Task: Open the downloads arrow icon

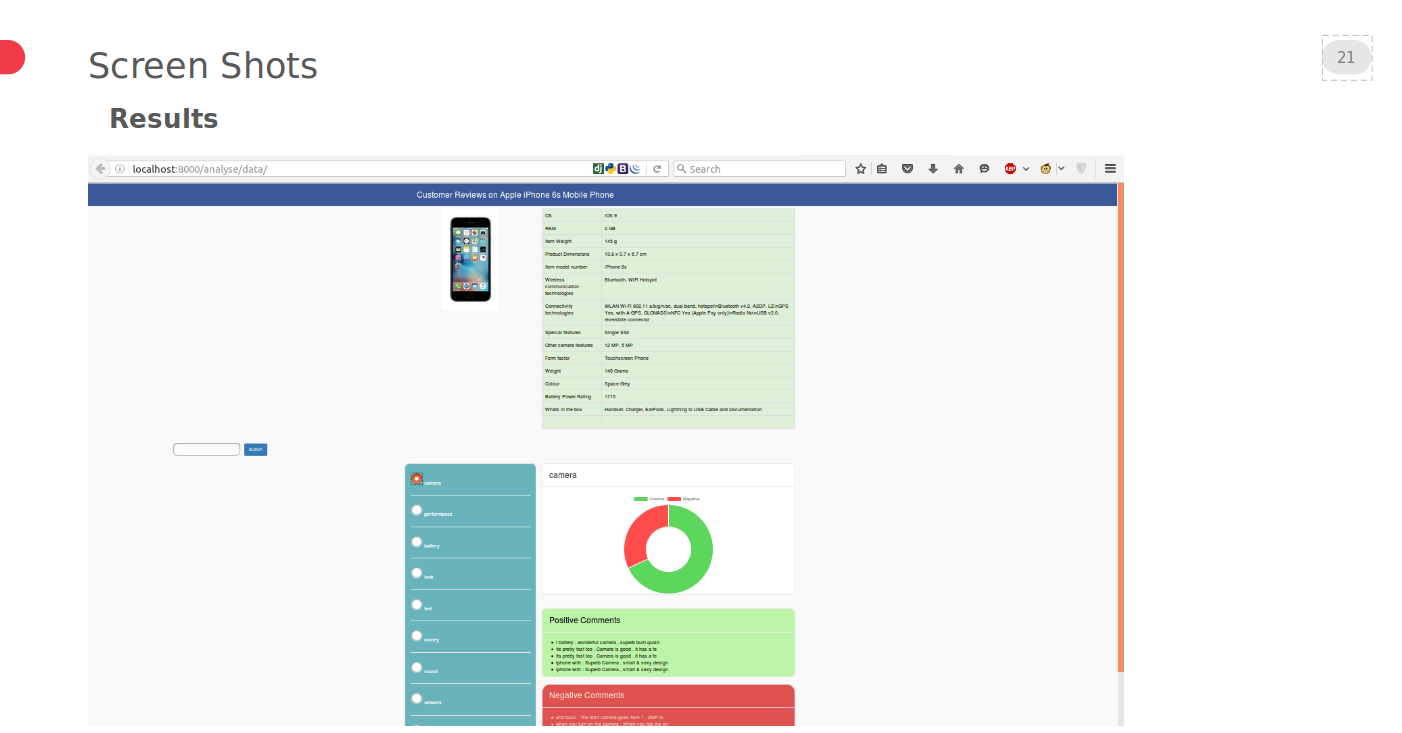Action: pyautogui.click(x=933, y=169)
